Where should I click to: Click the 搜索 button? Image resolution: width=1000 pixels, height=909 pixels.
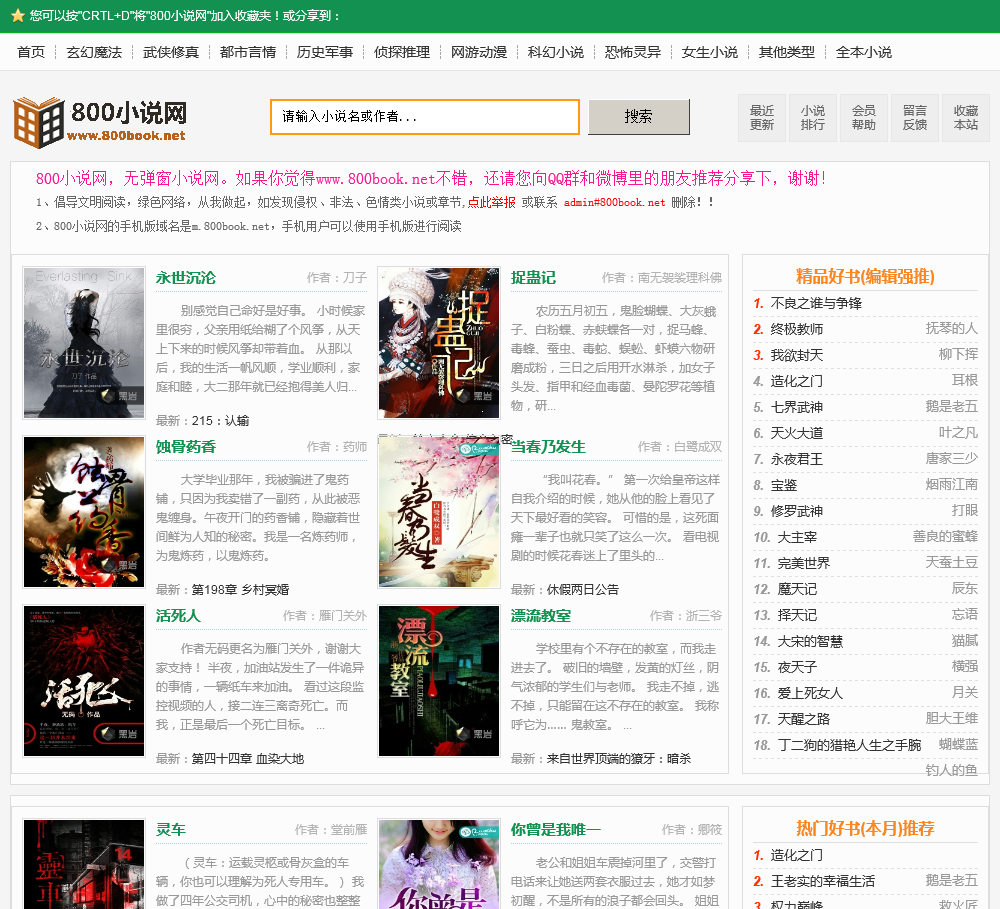pos(638,117)
